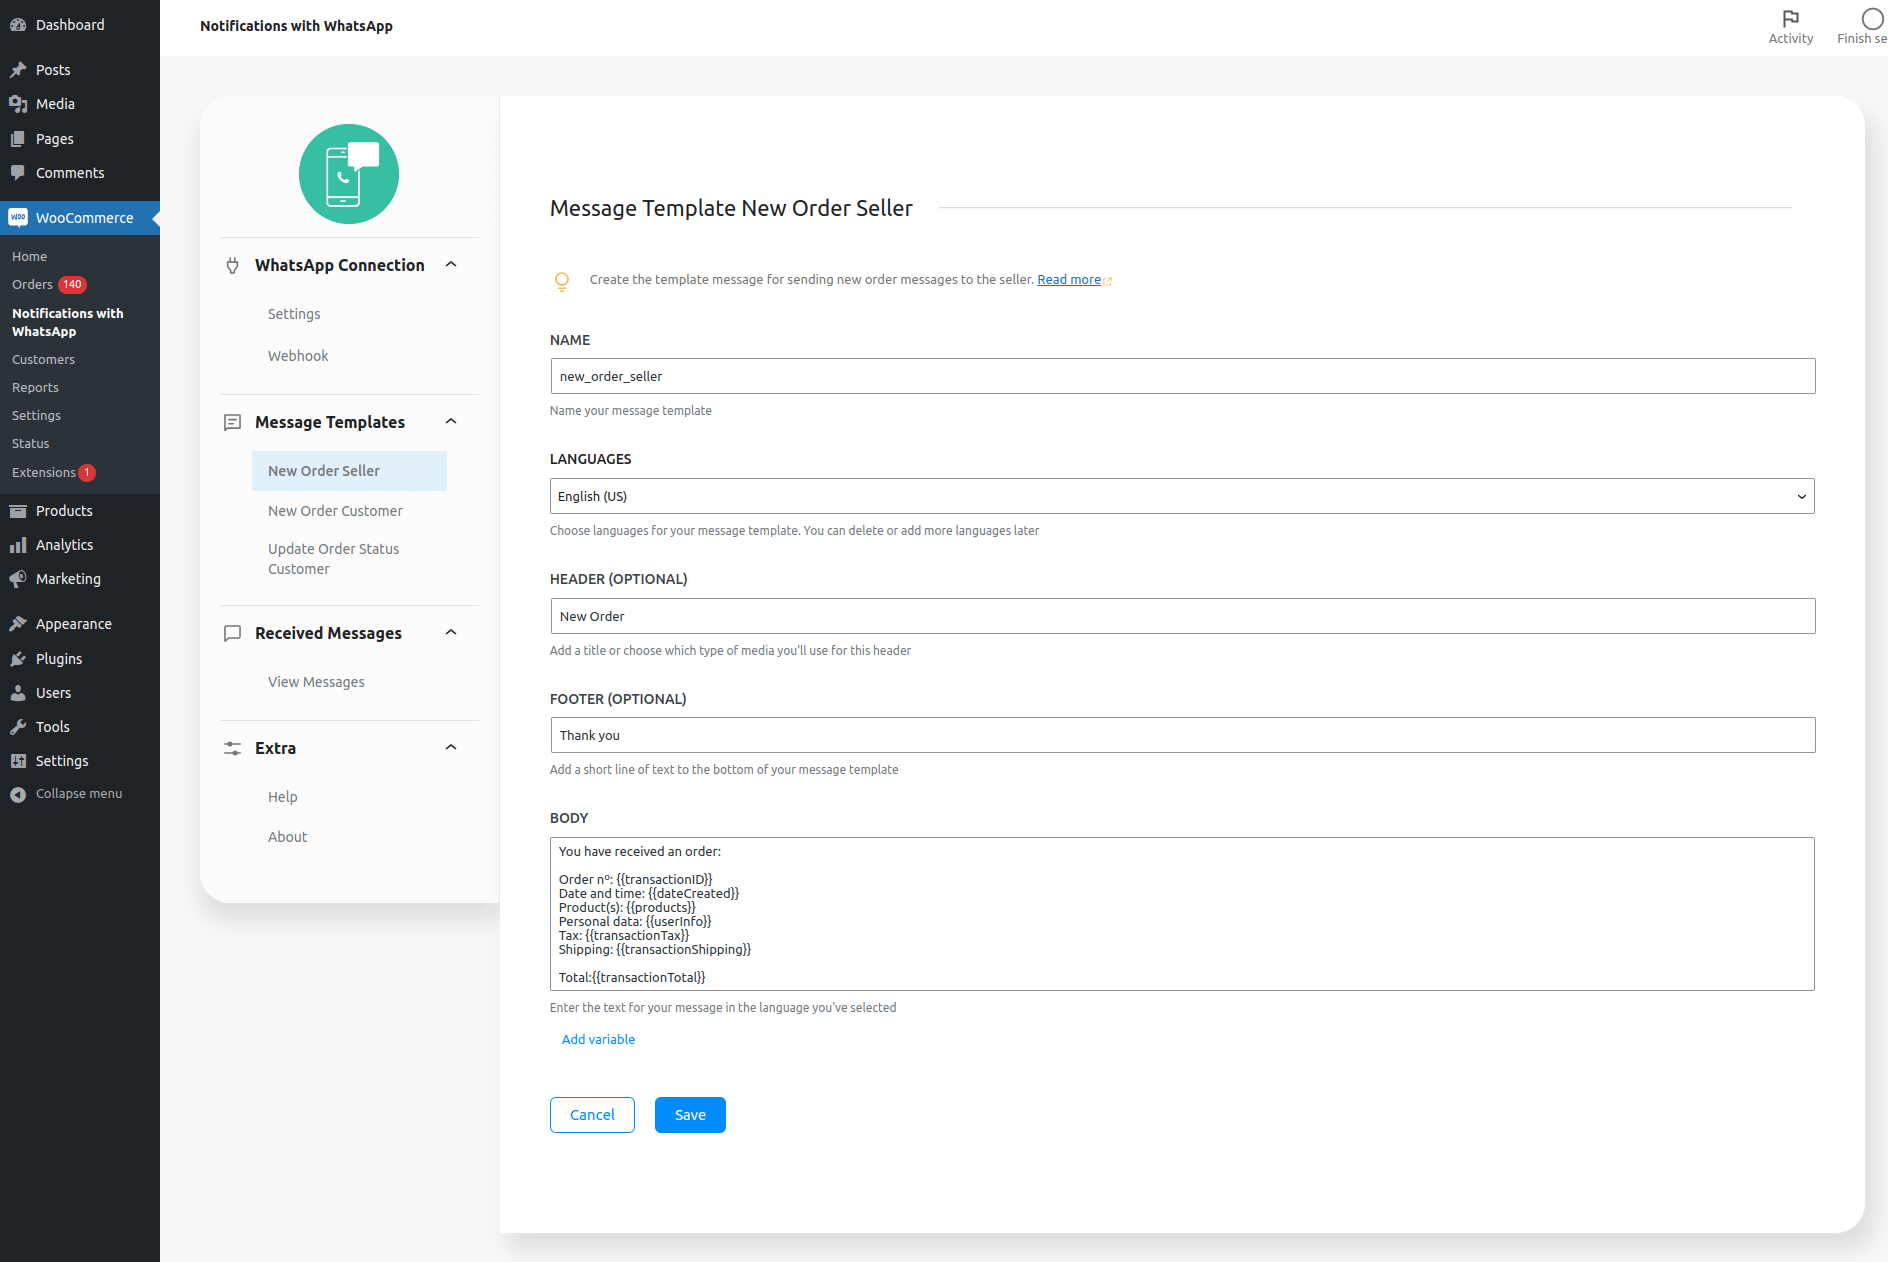Select the Media sidebar icon
Screen dimensions: 1888x1262
tap(18, 103)
